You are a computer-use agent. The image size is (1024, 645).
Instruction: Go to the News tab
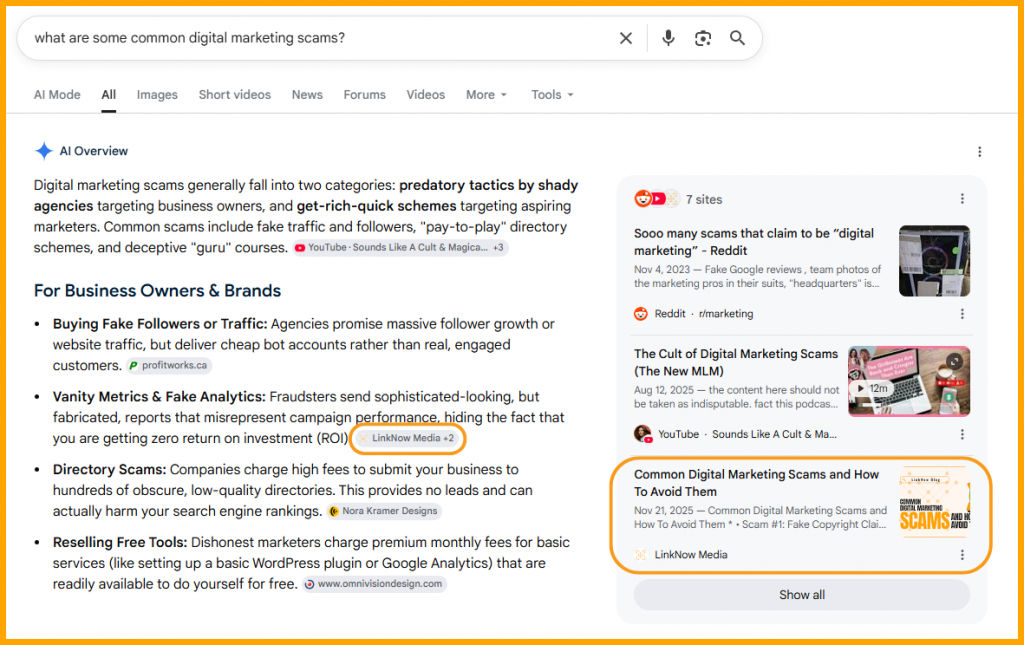point(307,95)
